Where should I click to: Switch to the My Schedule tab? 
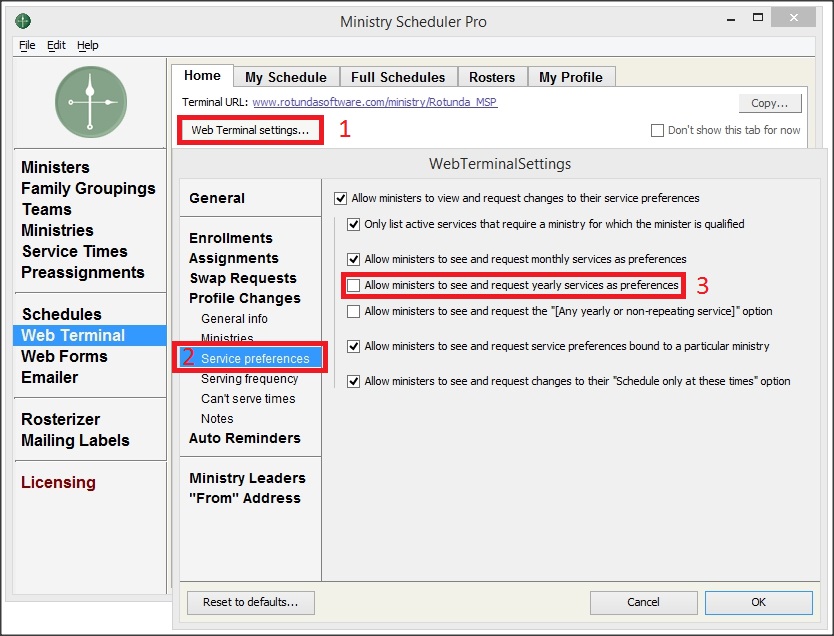[x=285, y=77]
